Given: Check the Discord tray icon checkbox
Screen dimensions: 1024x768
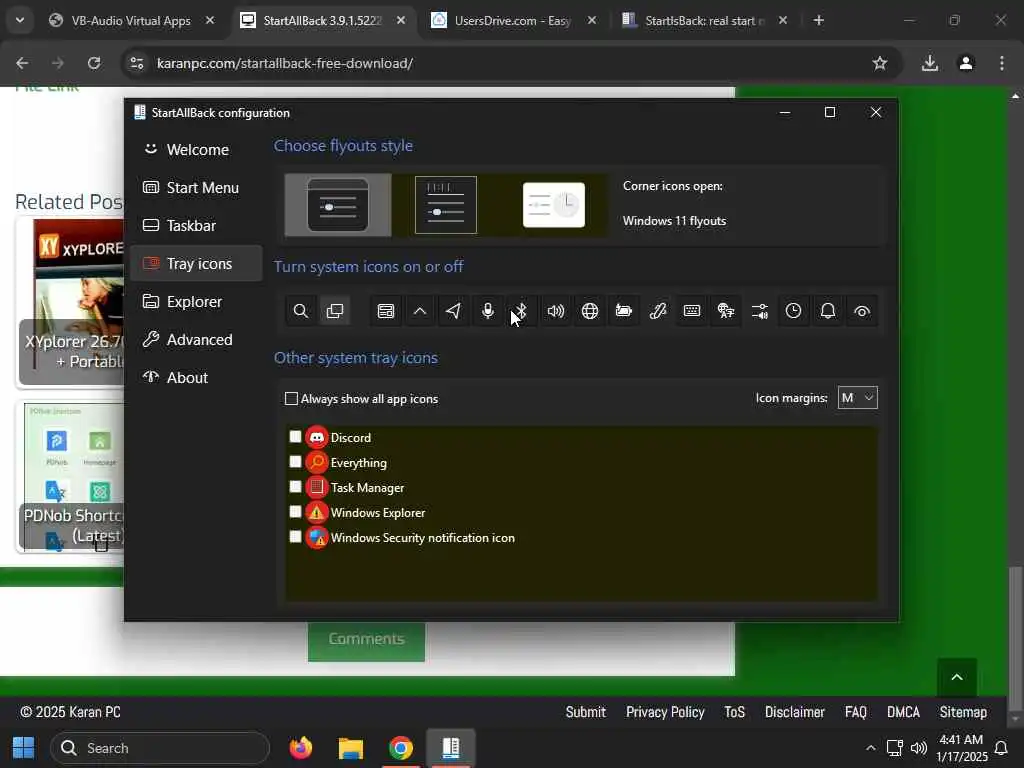Looking at the screenshot, I should click(x=295, y=437).
